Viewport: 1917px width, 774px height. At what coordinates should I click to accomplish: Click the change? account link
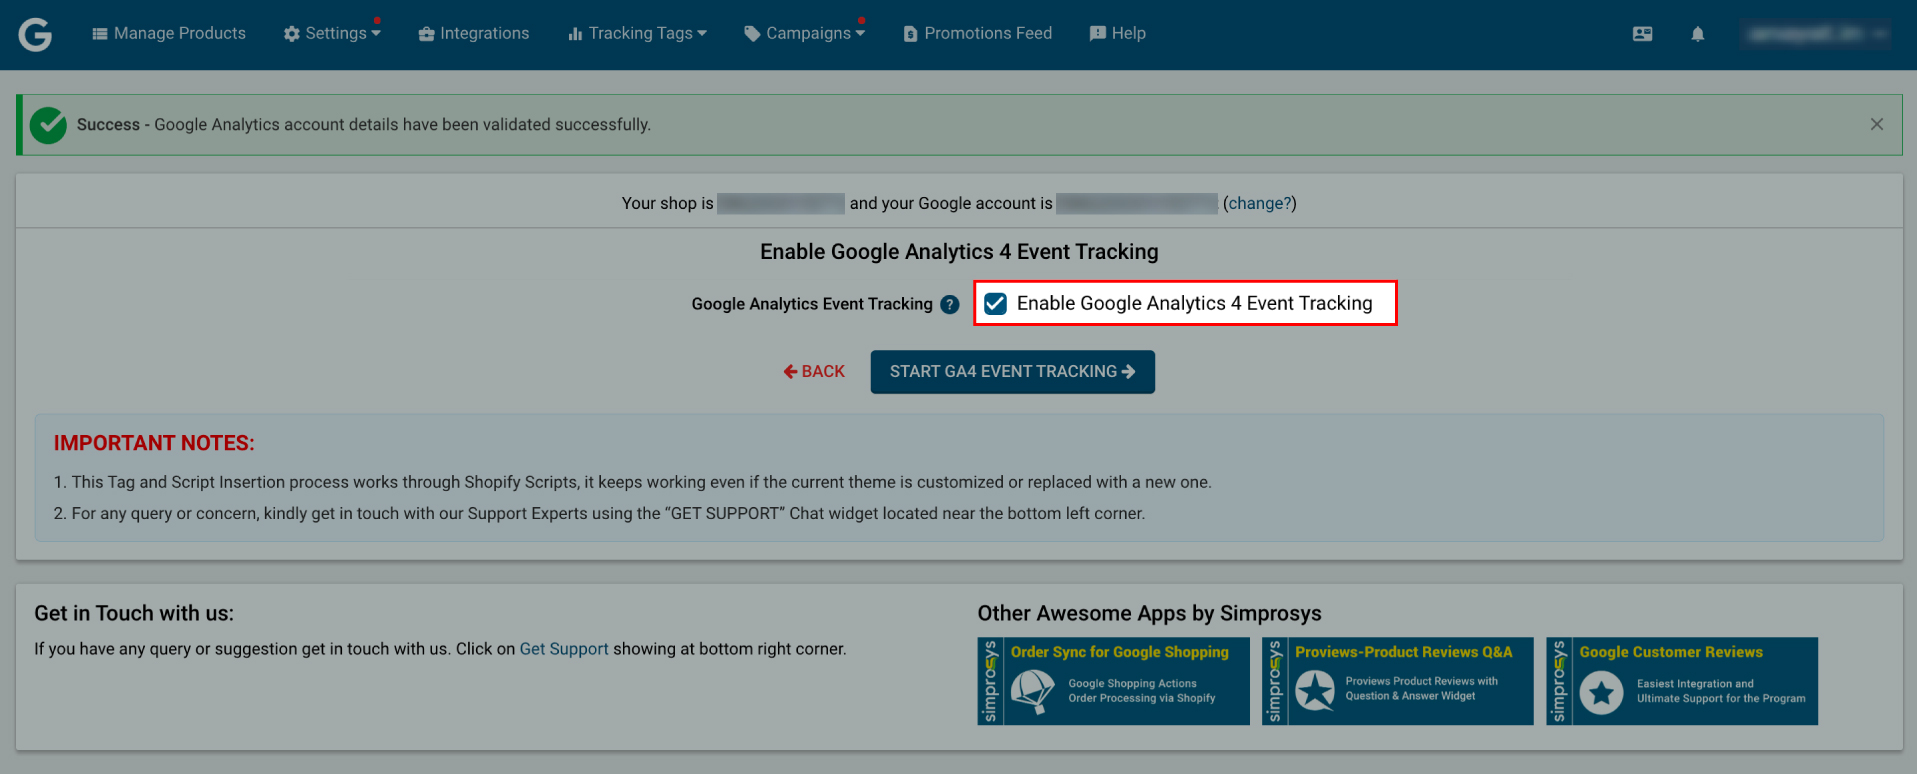(1259, 203)
